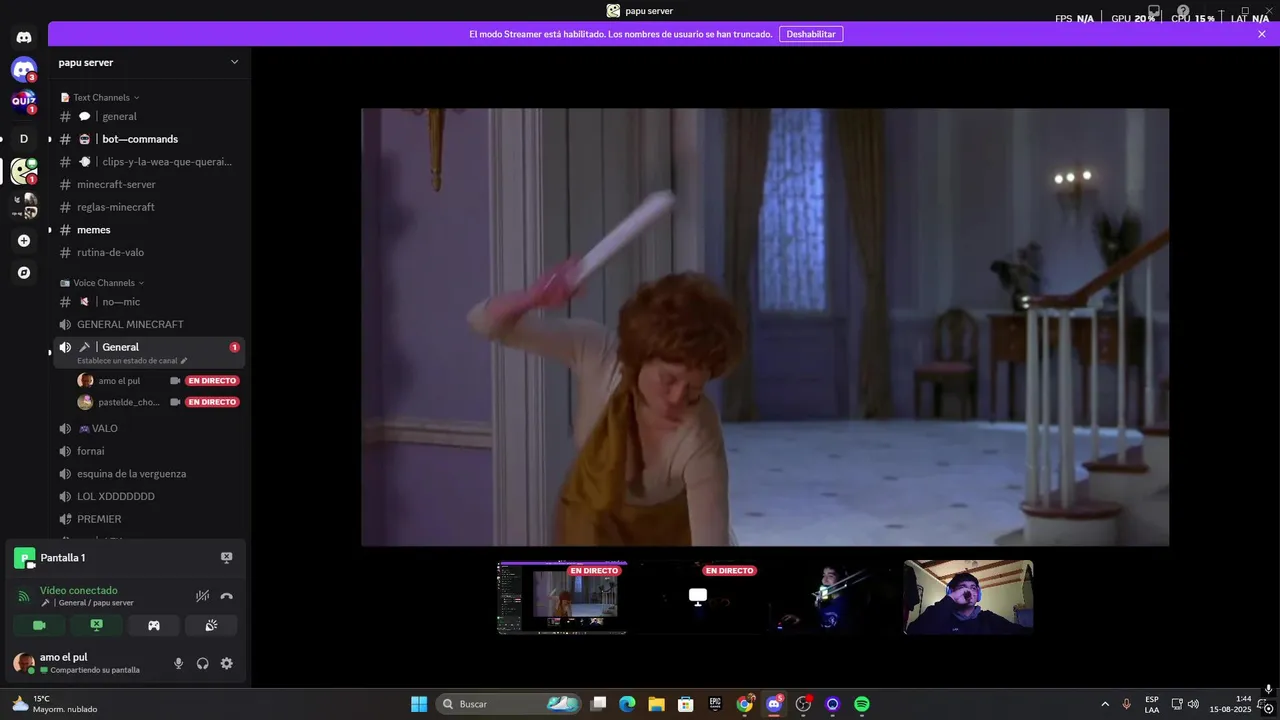Join esquina de la verguenza channel
The width and height of the screenshot is (1280, 720).
[x=149, y=474]
